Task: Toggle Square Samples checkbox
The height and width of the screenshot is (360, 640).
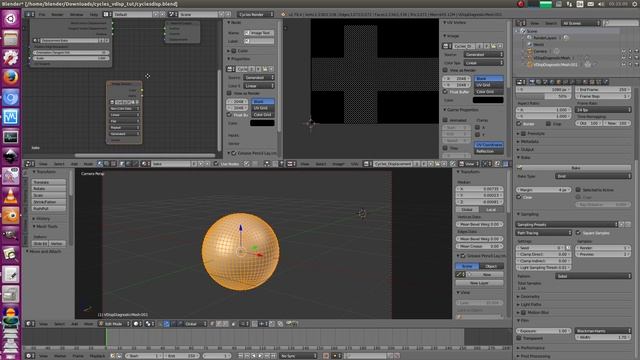Action: coord(578,233)
